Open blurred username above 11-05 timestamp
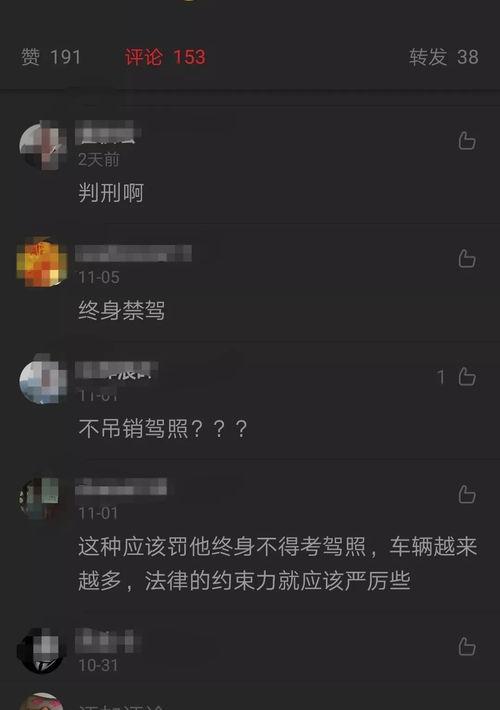Image resolution: width=500 pixels, height=710 pixels. 133,253
